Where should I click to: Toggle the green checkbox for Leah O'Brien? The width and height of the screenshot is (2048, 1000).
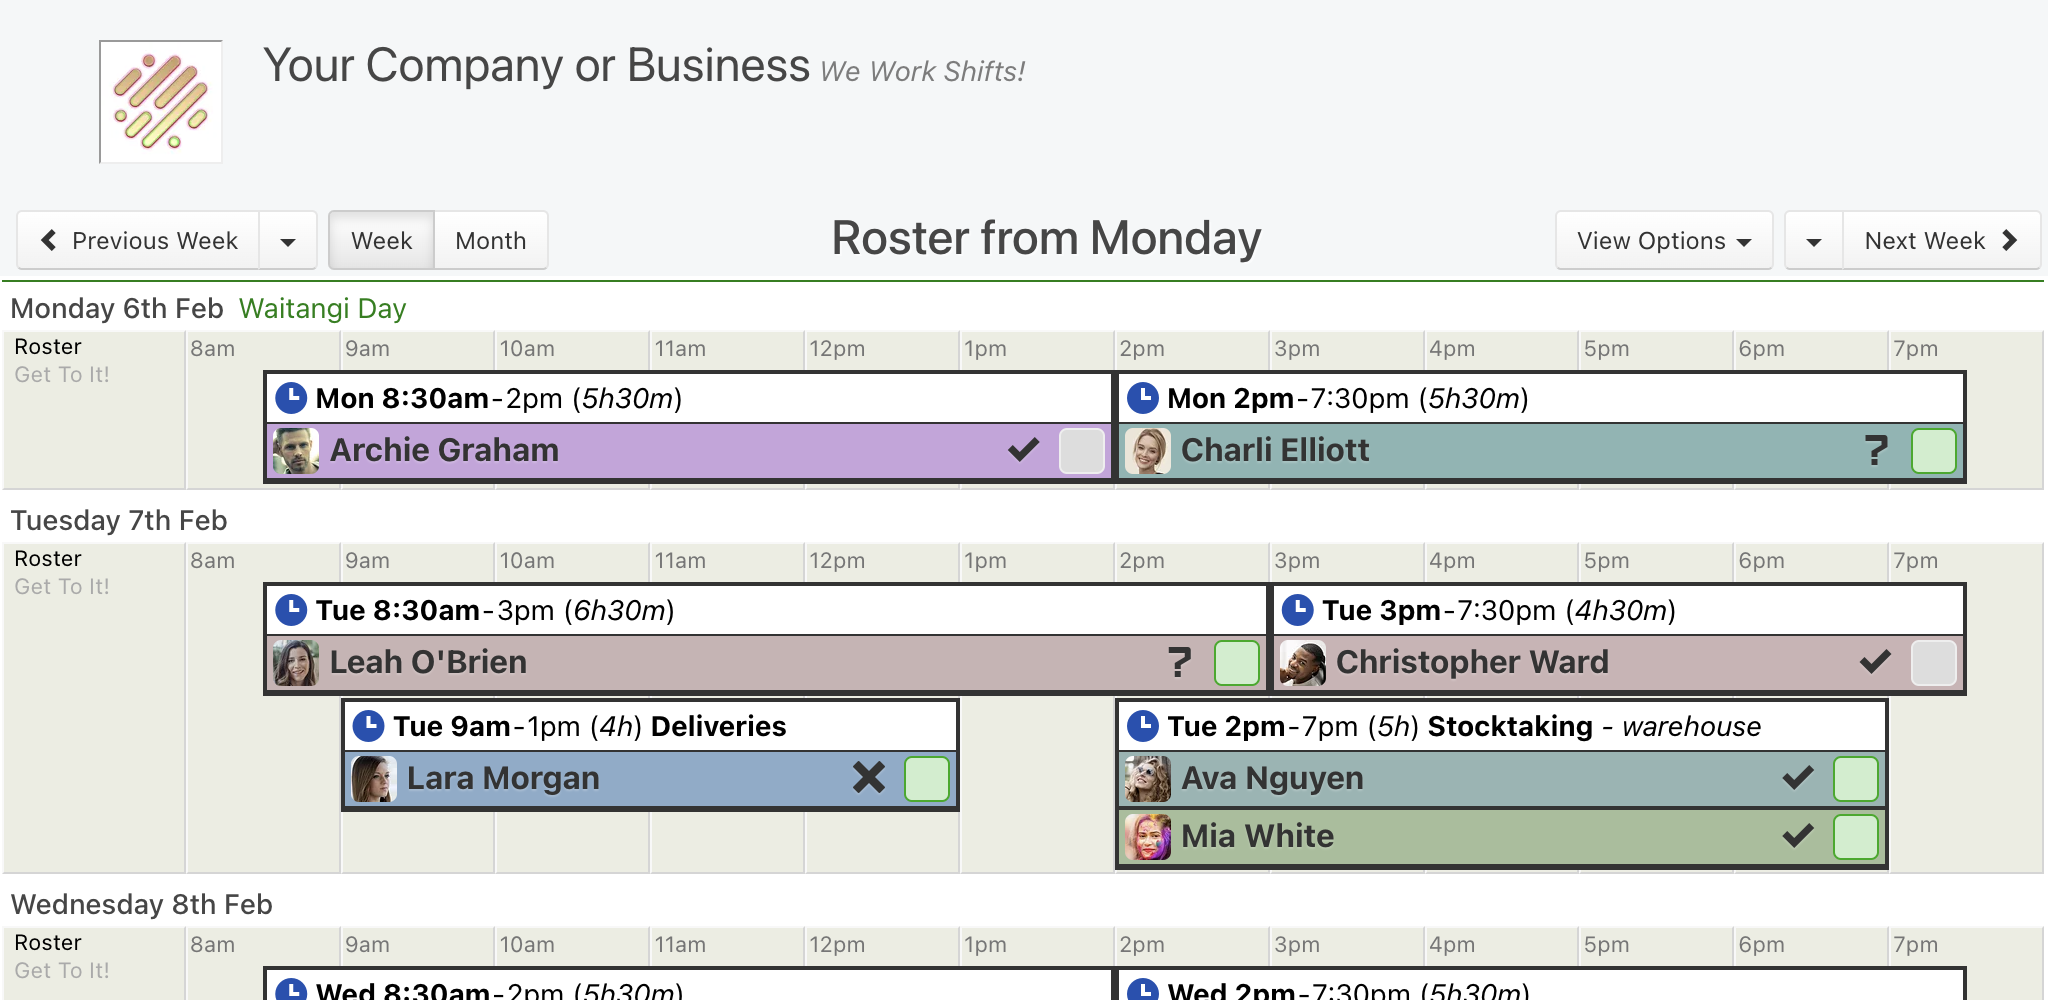pyautogui.click(x=1236, y=663)
